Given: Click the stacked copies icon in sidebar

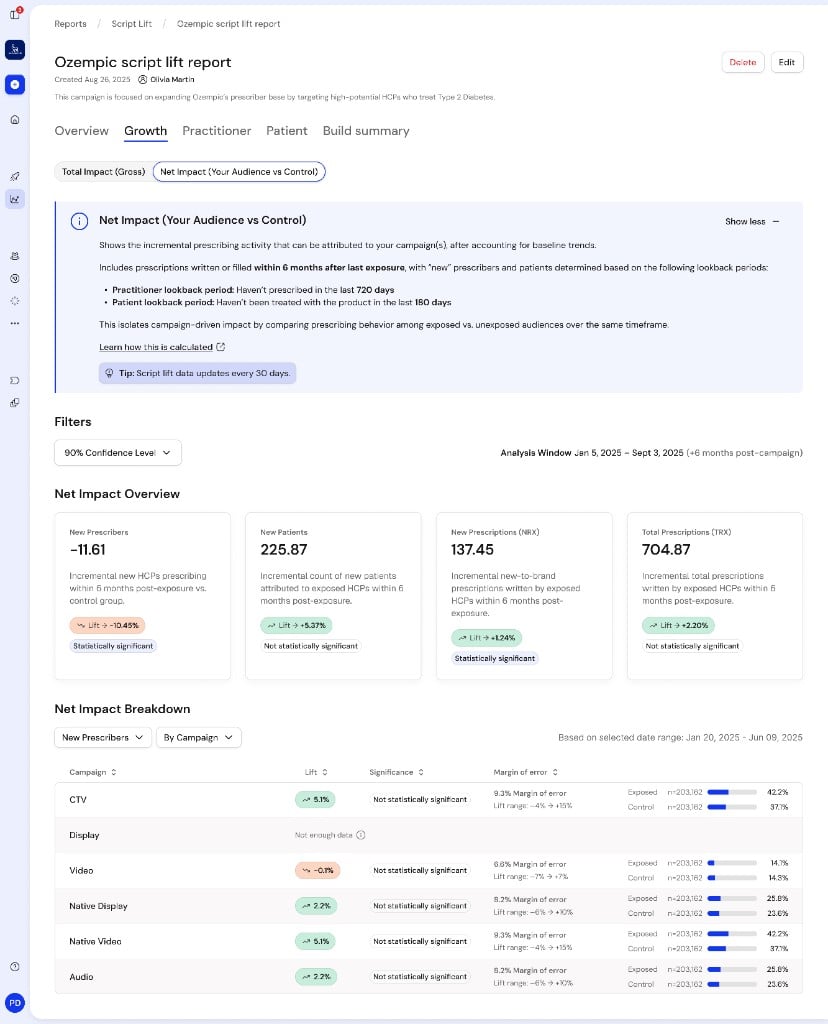Looking at the screenshot, I should (15, 403).
